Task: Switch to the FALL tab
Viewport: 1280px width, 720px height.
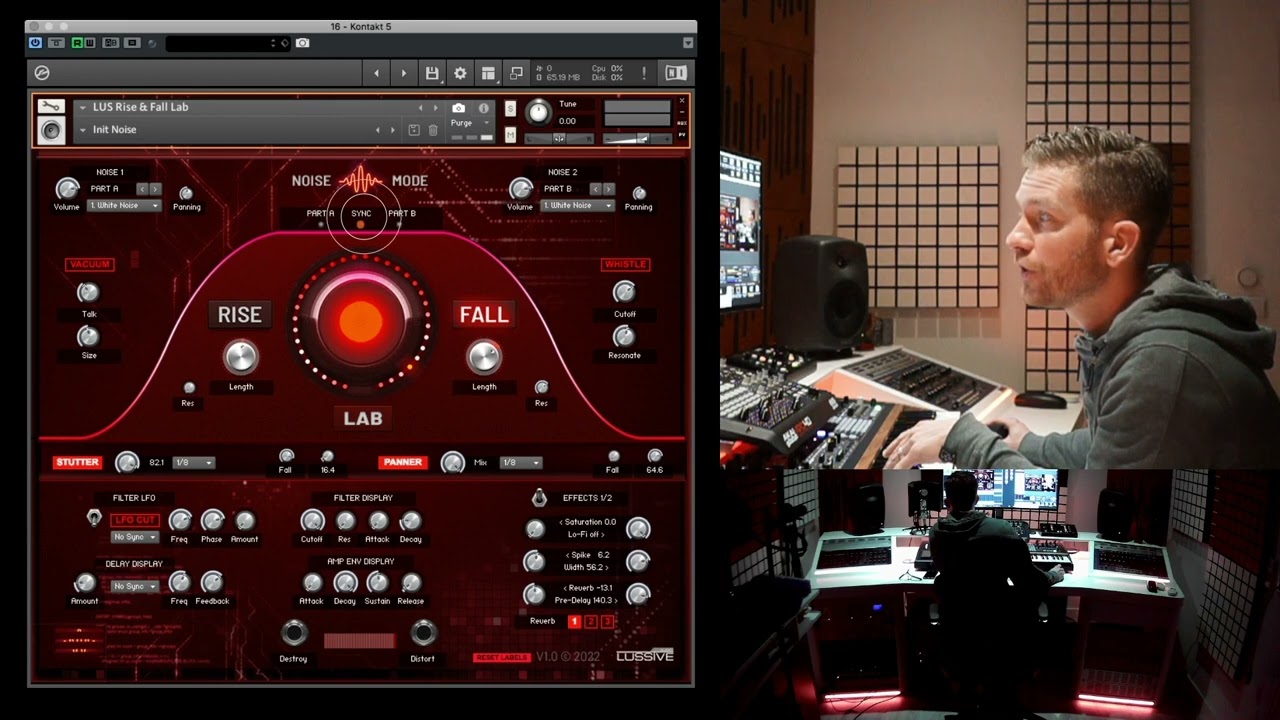Action: [484, 314]
